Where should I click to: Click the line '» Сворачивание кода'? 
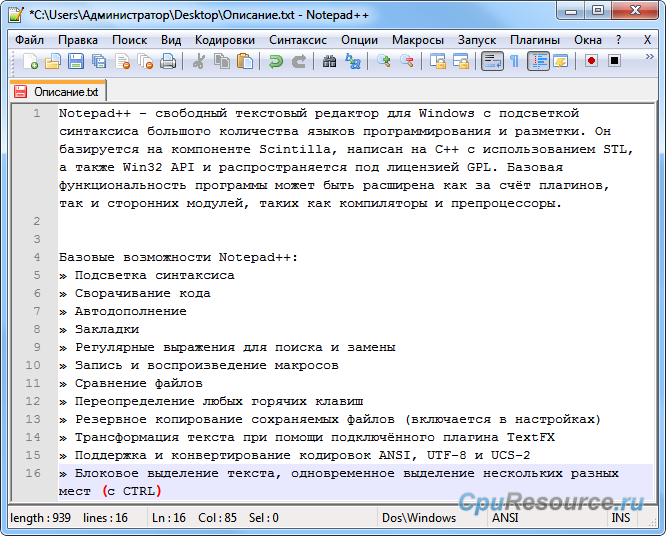pyautogui.click(x=135, y=293)
